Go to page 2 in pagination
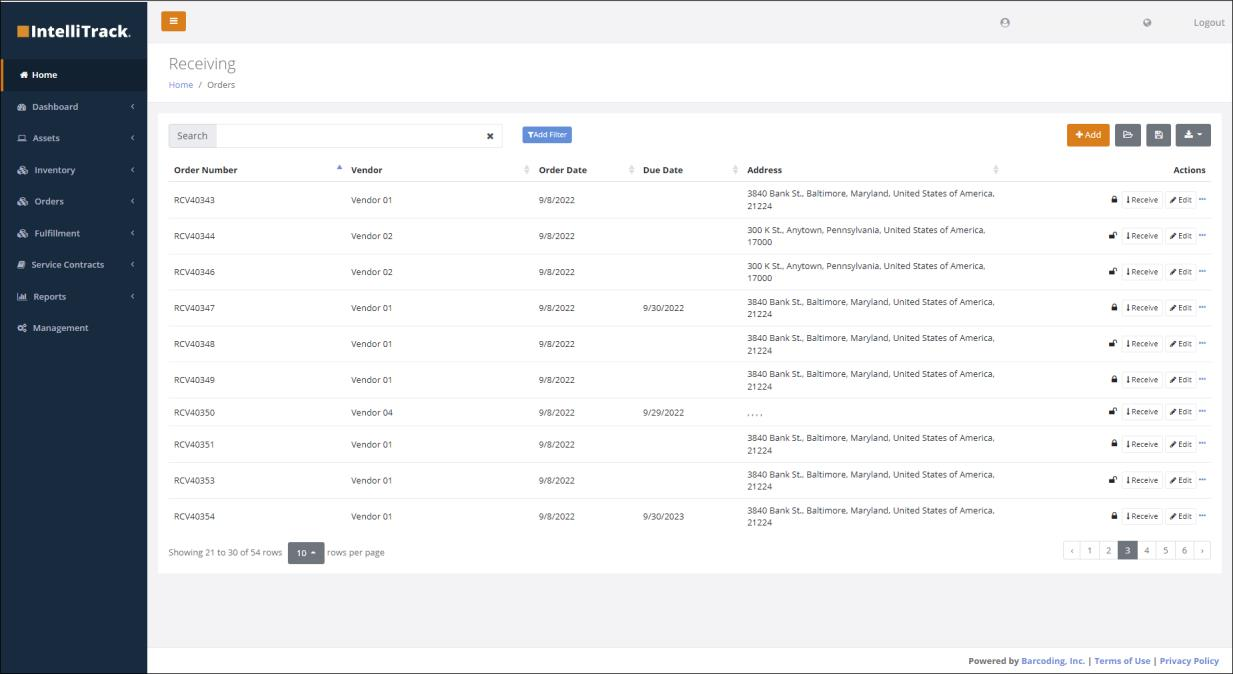The height and width of the screenshot is (674, 1233). [1108, 551]
